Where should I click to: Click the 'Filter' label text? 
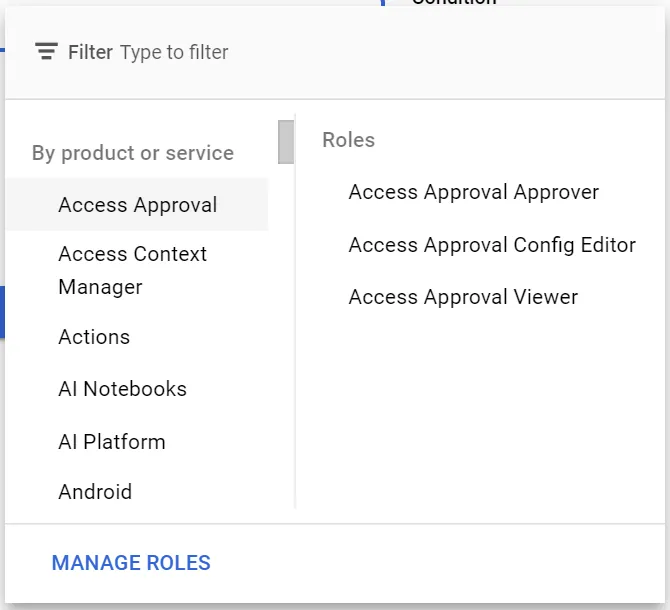[90, 52]
